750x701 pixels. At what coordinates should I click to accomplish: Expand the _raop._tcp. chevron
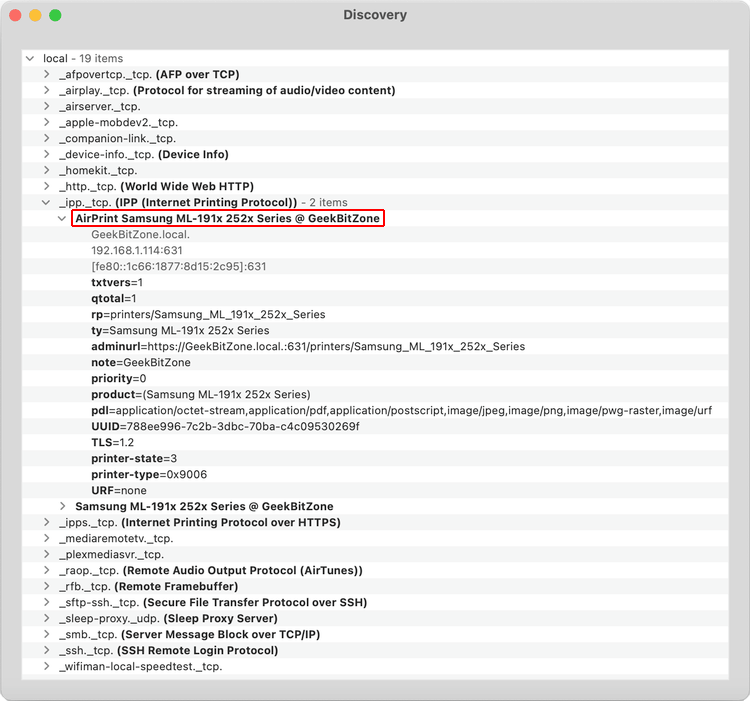click(46, 570)
